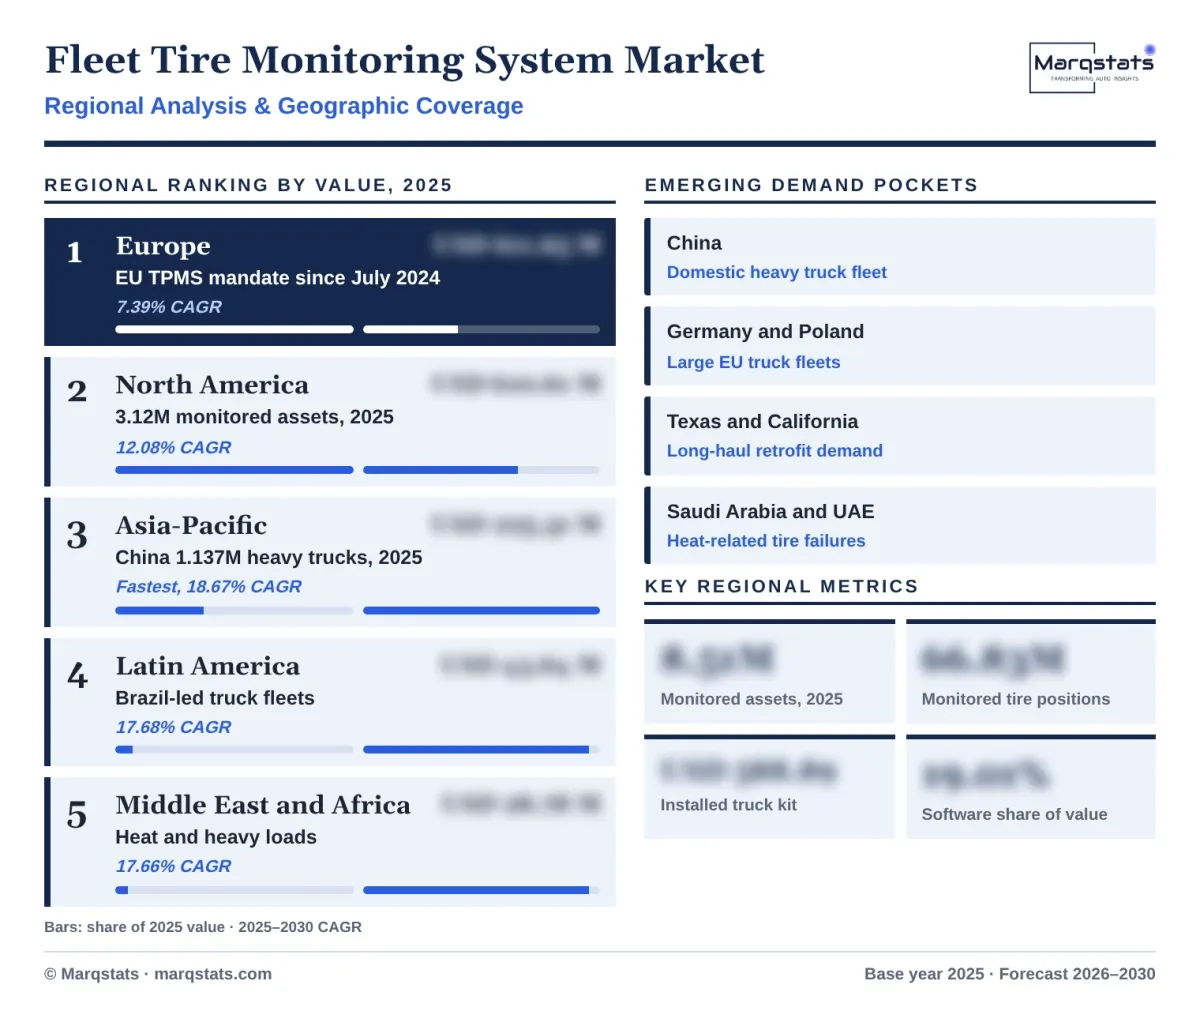
Task: Select the North America heading
Action: (x=212, y=385)
